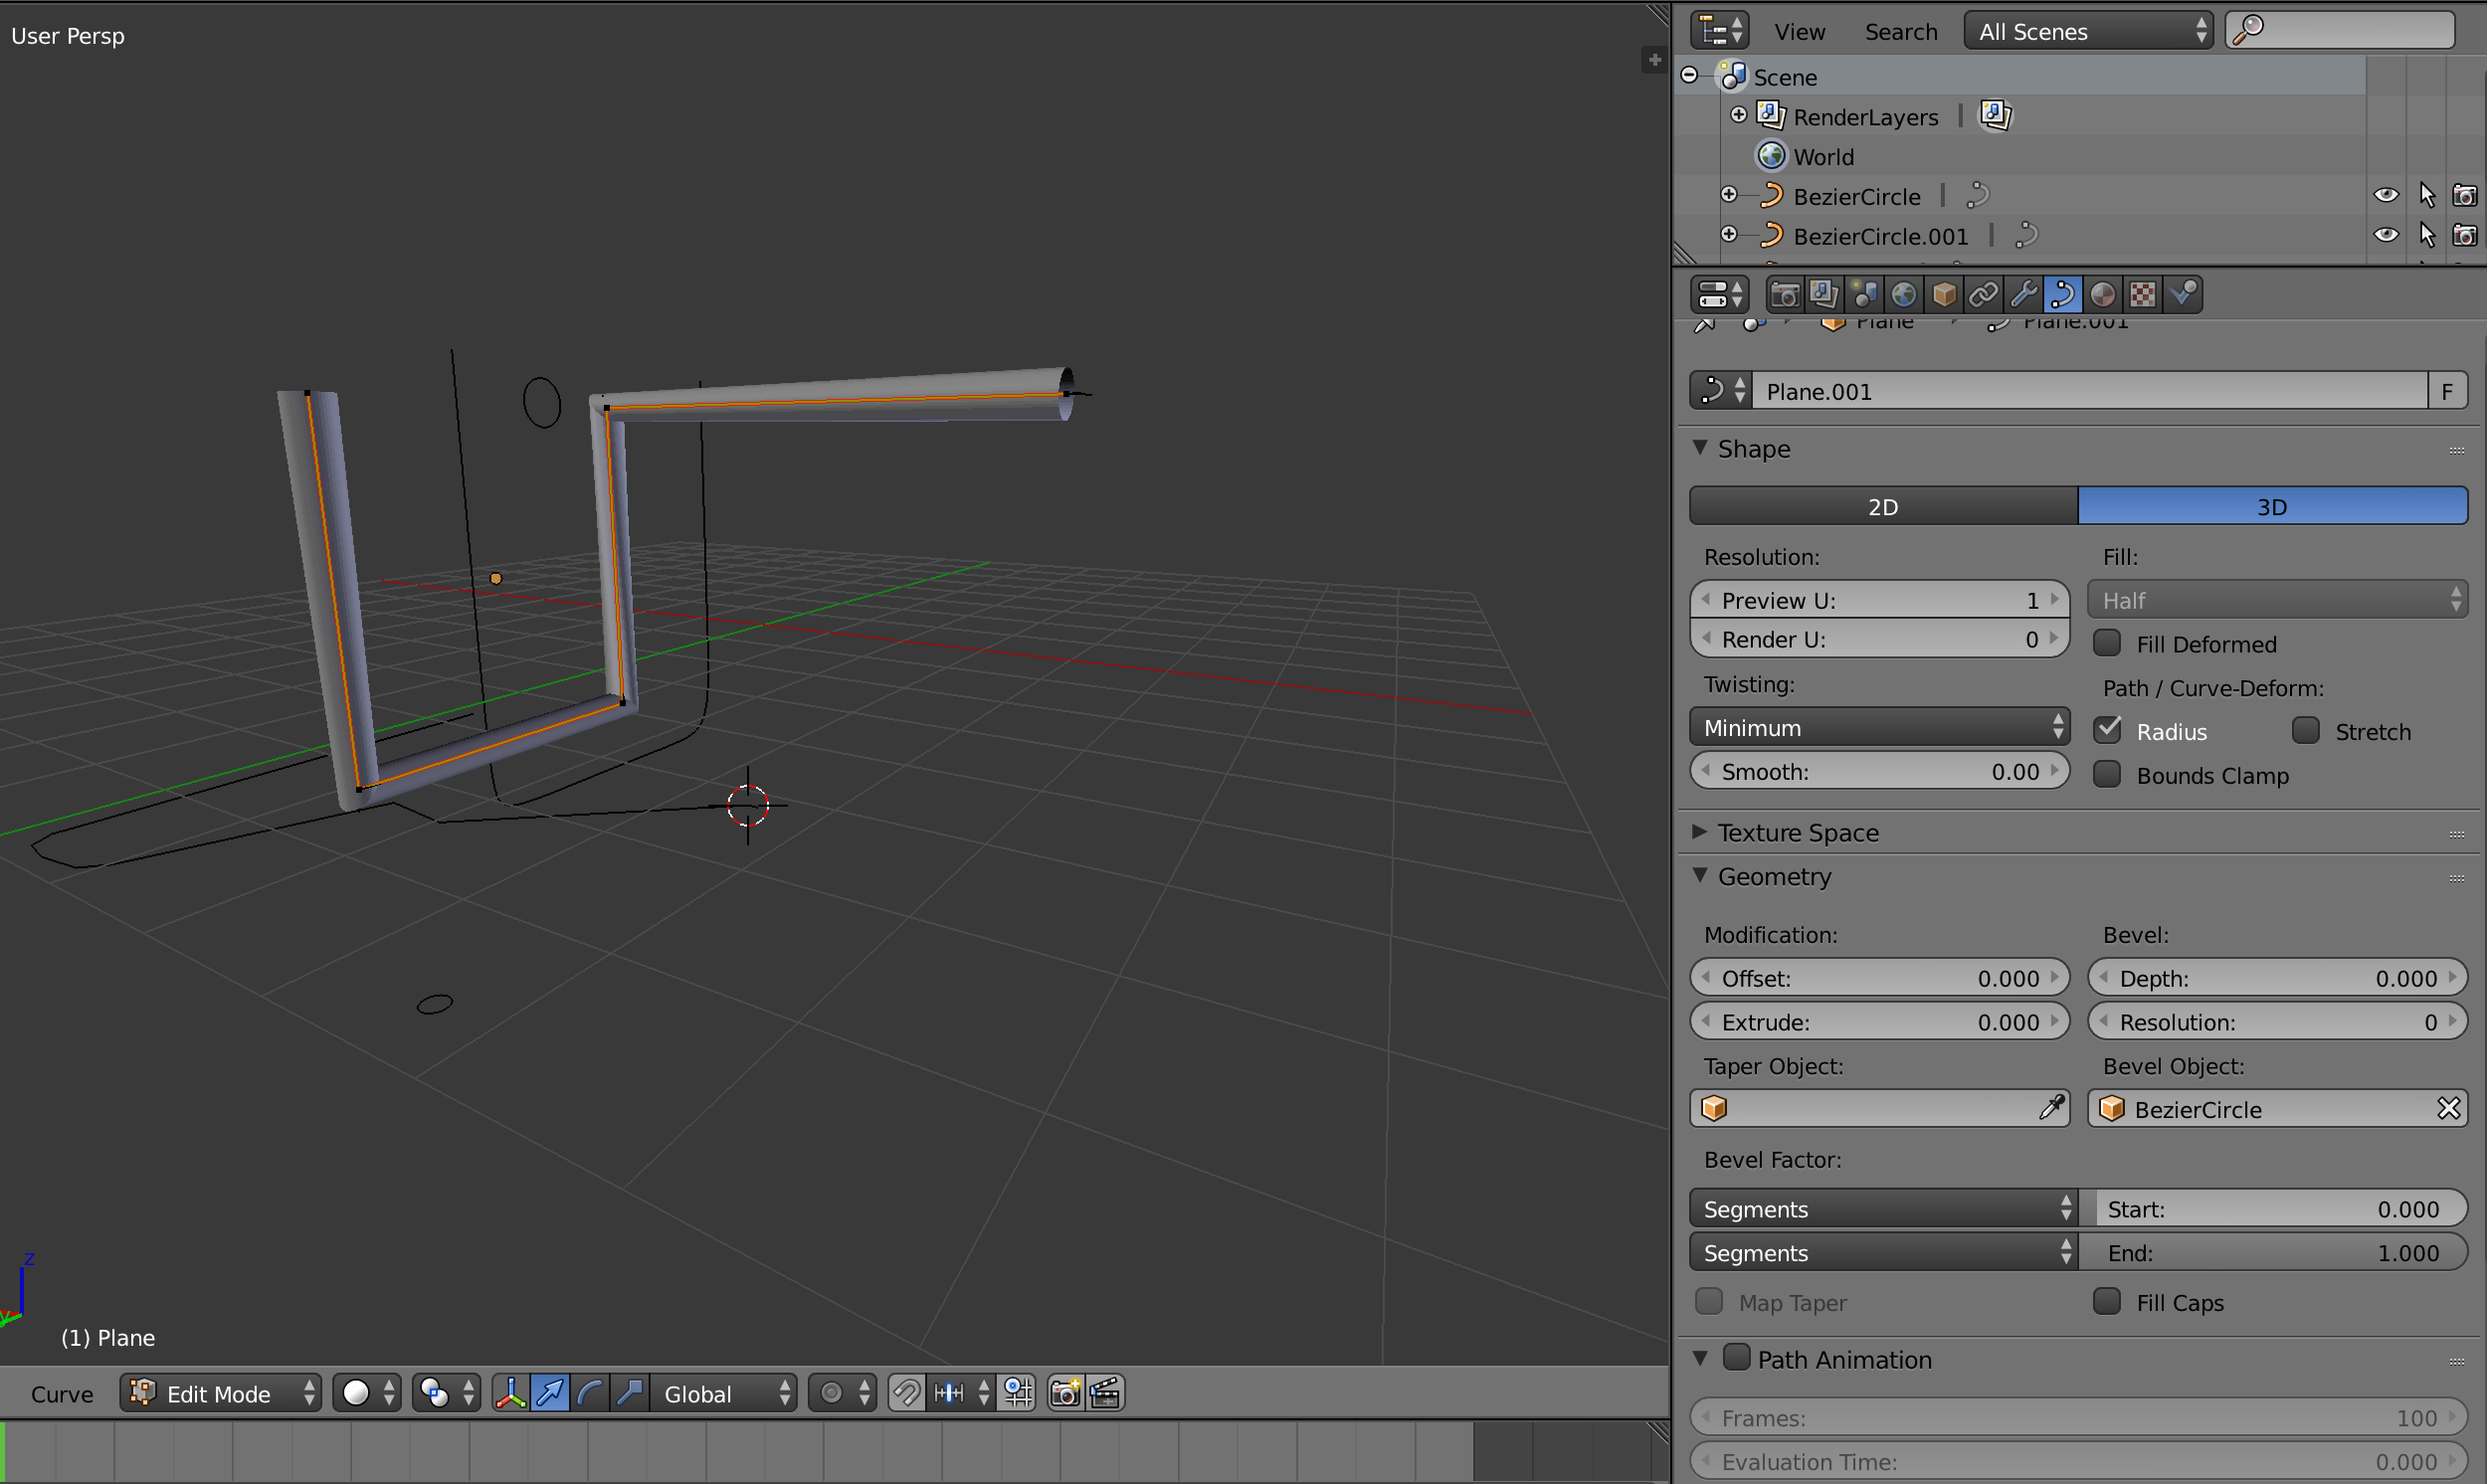This screenshot has width=2487, height=1484.
Task: Open Bevel Factor start mapping dropdown
Action: pos(1884,1209)
